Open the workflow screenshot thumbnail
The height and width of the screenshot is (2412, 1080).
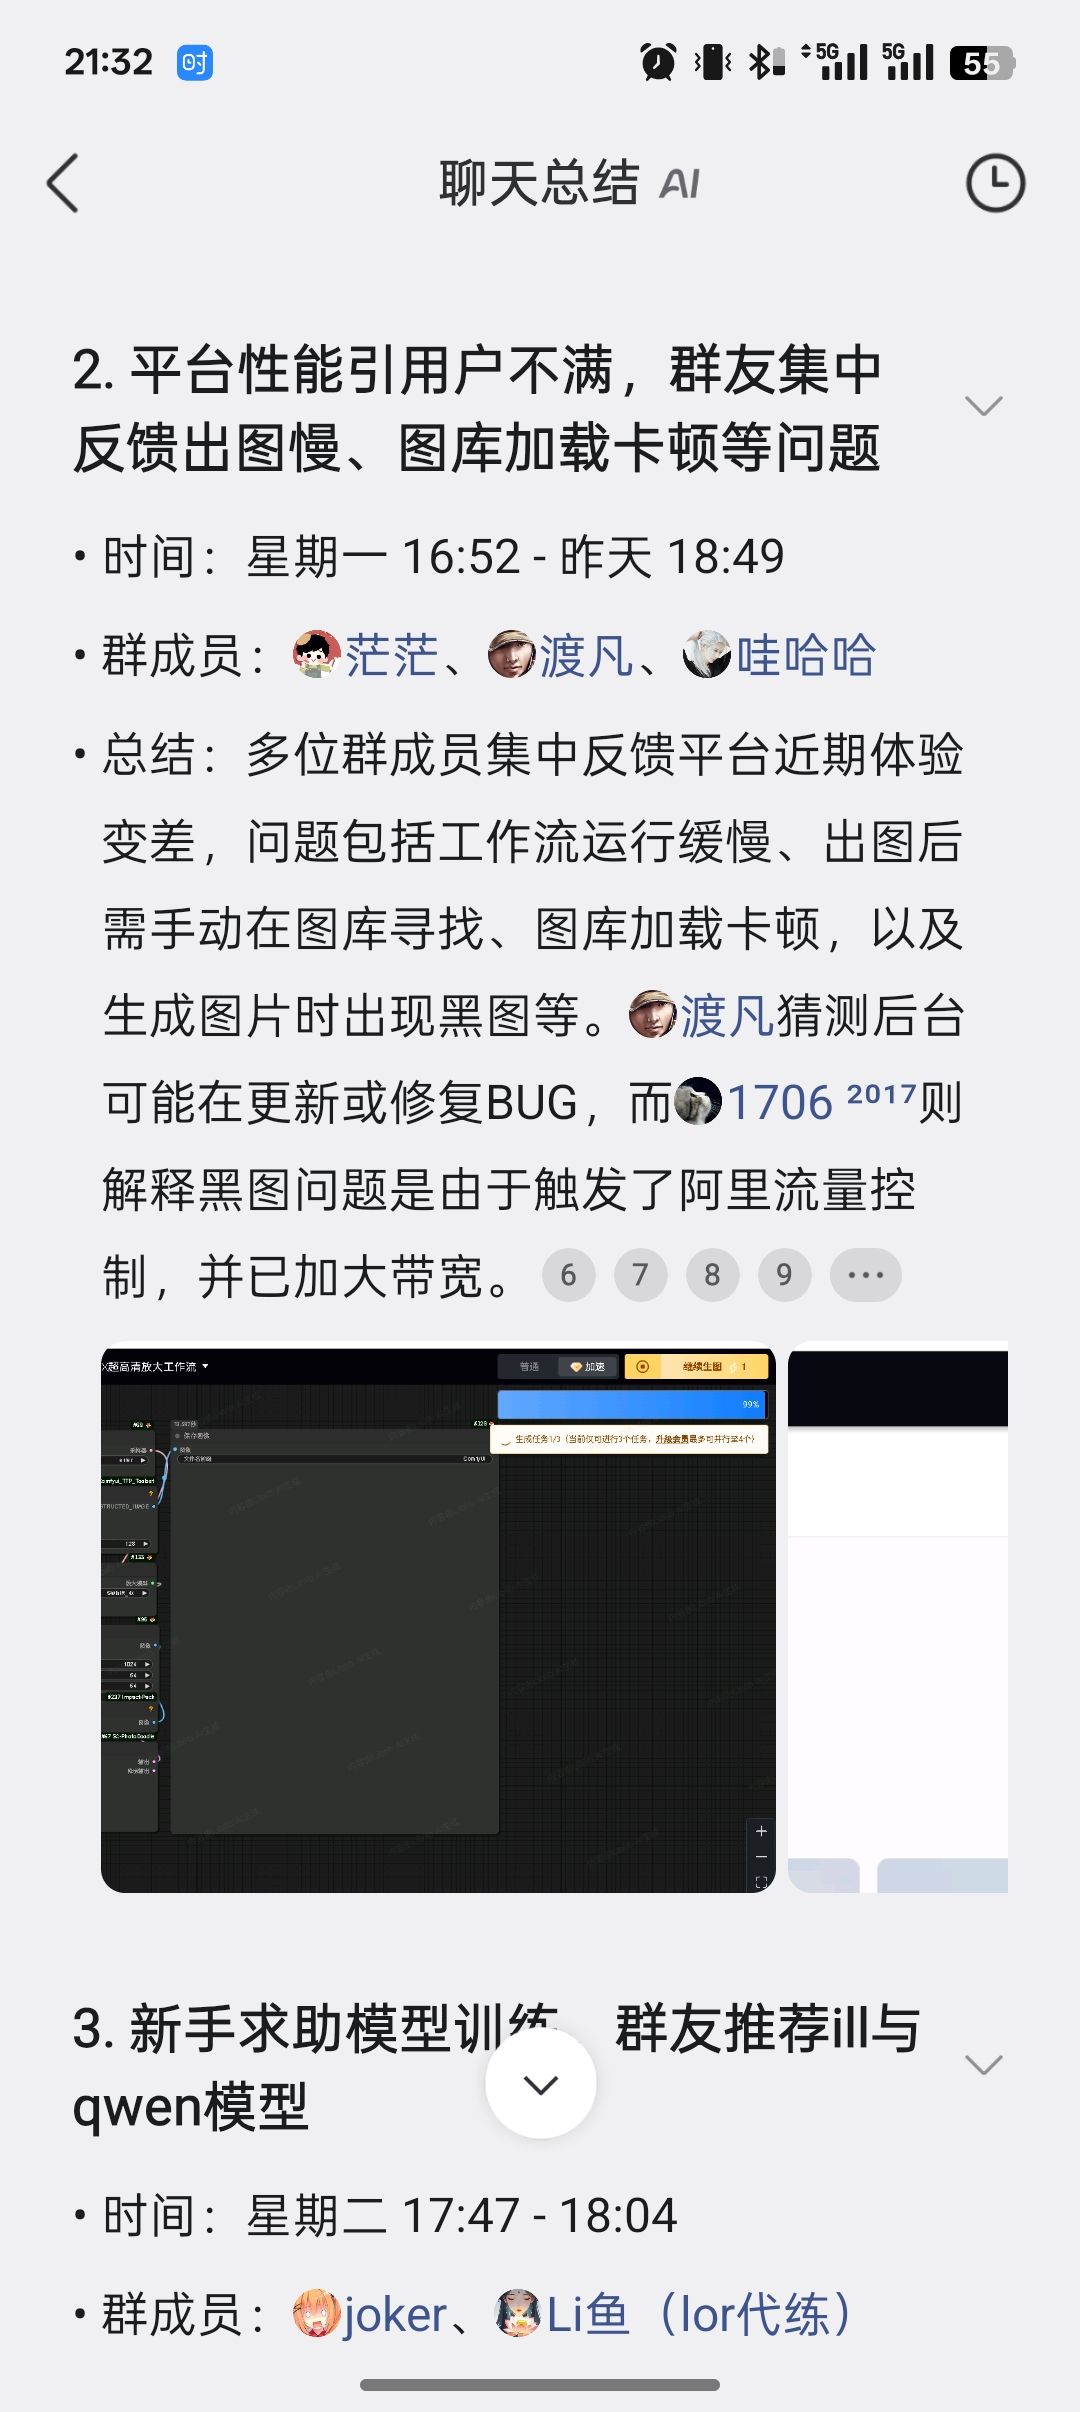point(438,1618)
